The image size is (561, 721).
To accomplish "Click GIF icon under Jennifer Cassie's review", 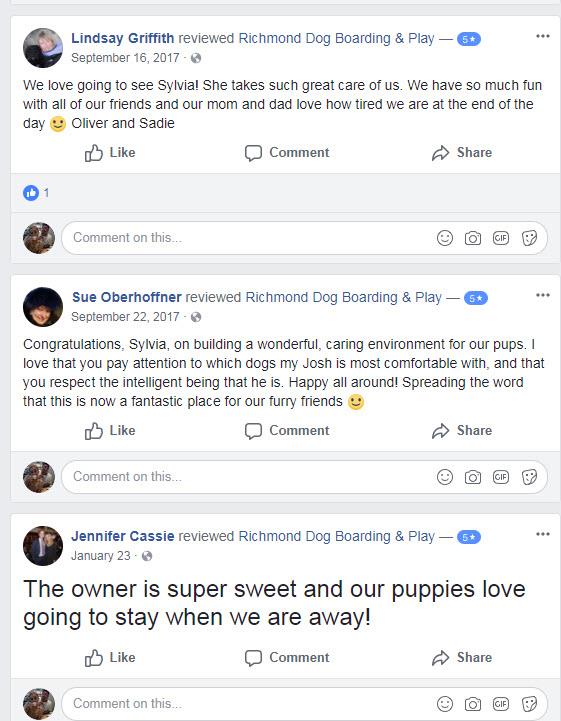I will tap(501, 704).
